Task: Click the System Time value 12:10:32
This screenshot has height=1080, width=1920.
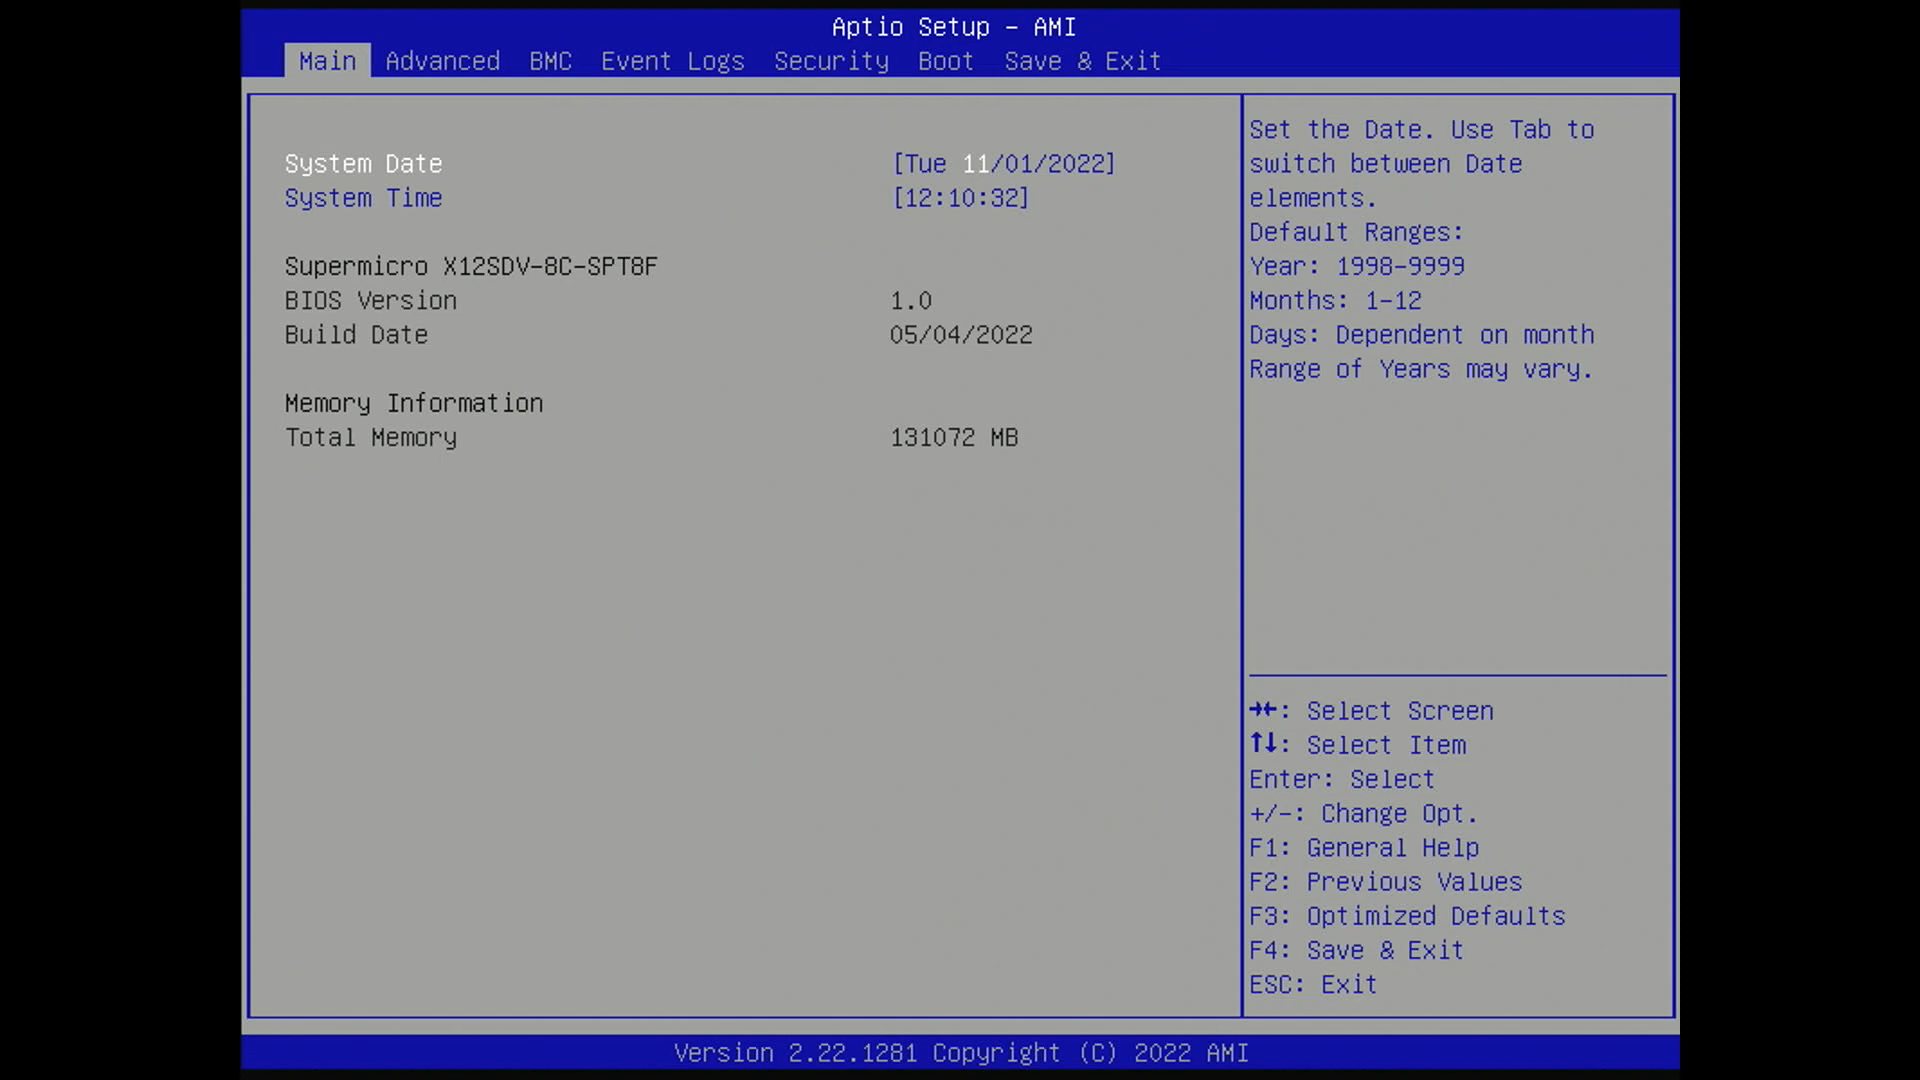Action: click(x=960, y=198)
